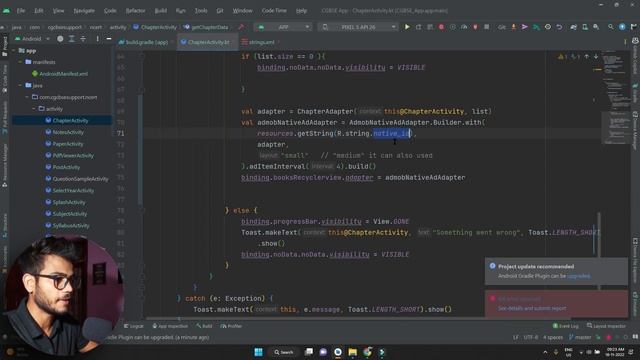Open the Android project view dropdown
The height and width of the screenshot is (360, 640).
[x=32, y=39]
